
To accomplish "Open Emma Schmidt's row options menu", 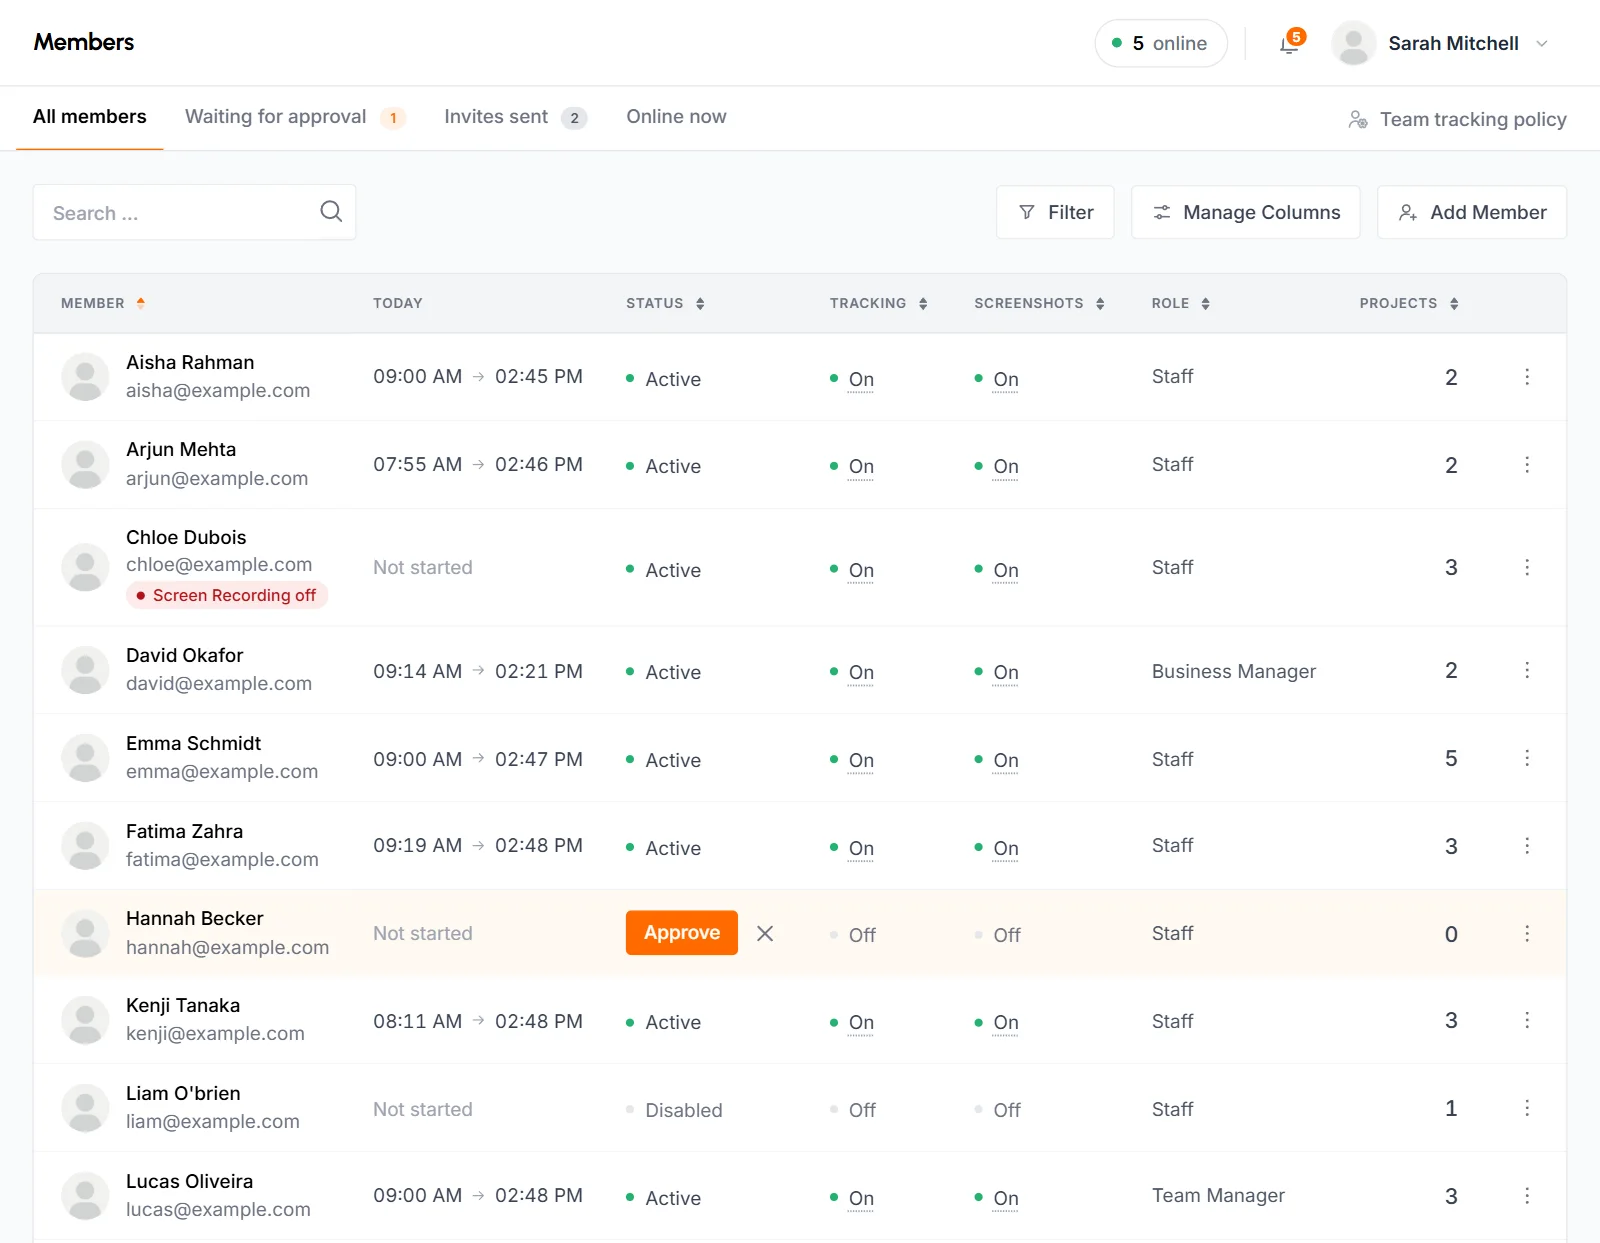I will 1527,758.
